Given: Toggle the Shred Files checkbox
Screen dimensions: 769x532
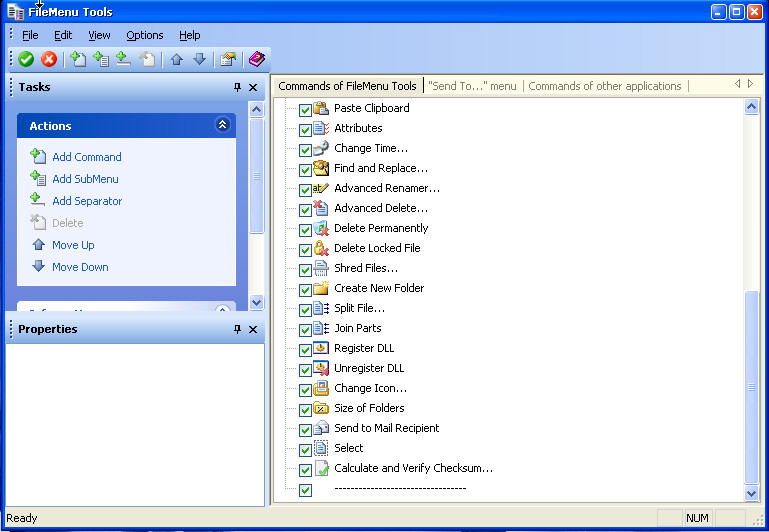Looking at the screenshot, I should (x=305, y=270).
